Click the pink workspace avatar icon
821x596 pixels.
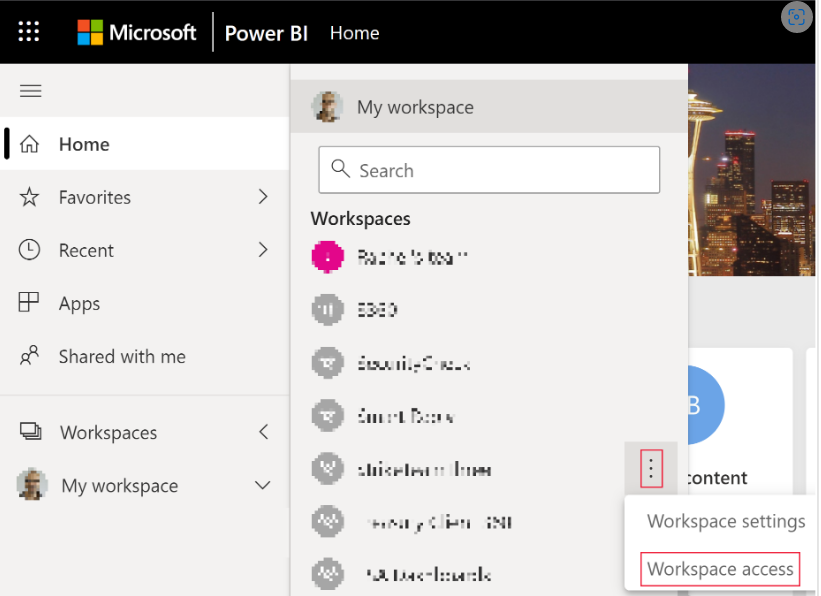(x=328, y=257)
